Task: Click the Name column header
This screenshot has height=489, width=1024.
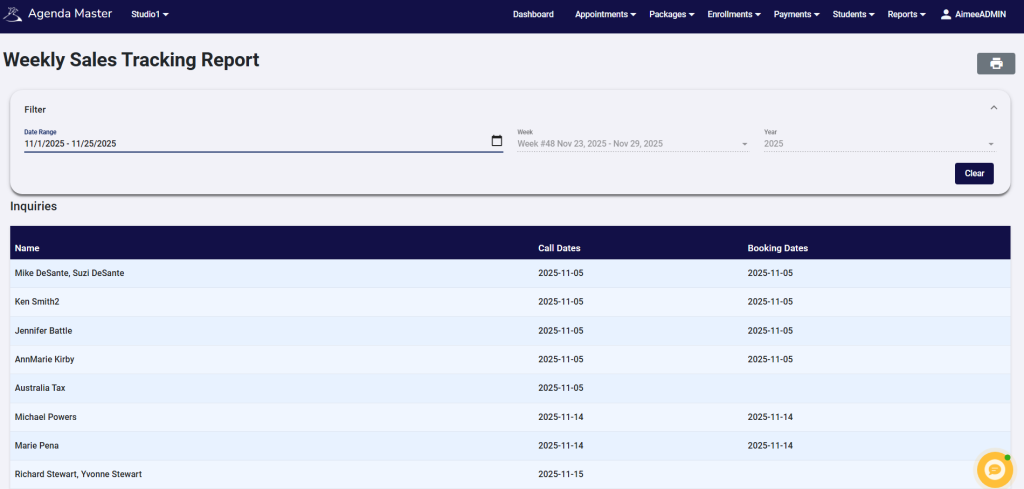Action: pyautogui.click(x=27, y=248)
